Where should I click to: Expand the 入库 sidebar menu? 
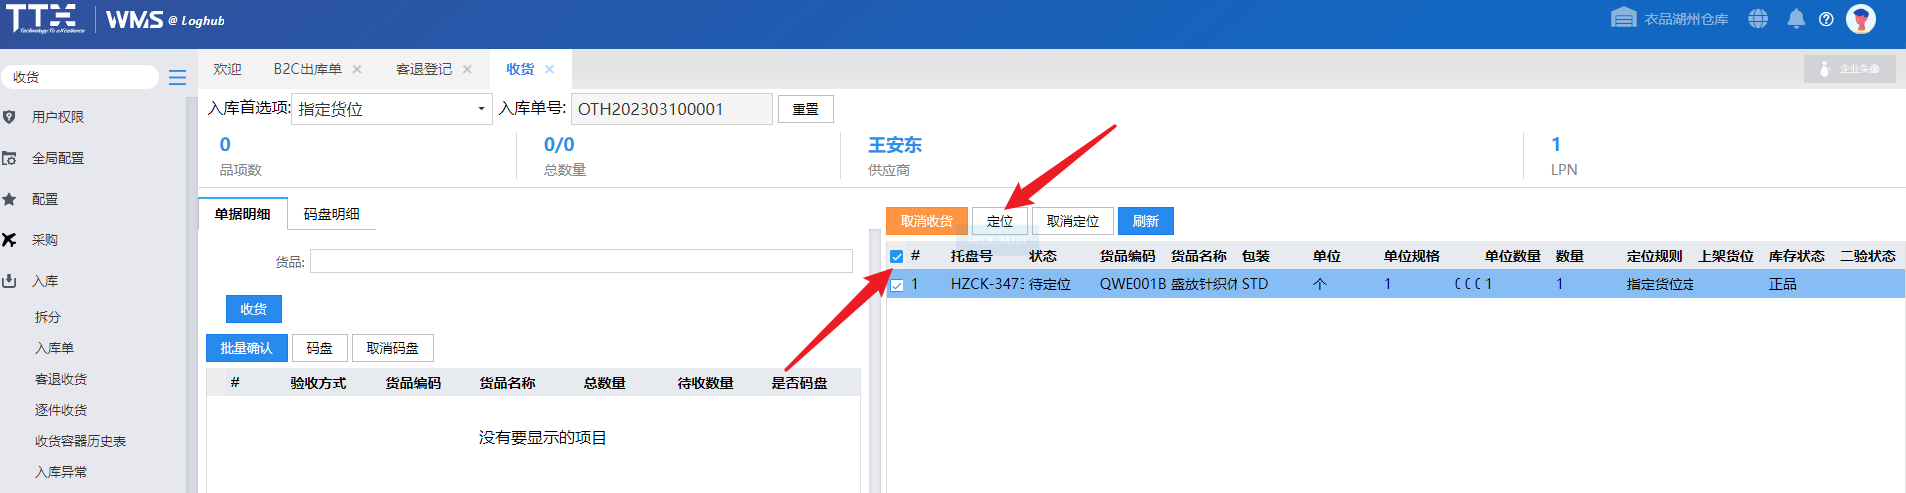pos(45,281)
